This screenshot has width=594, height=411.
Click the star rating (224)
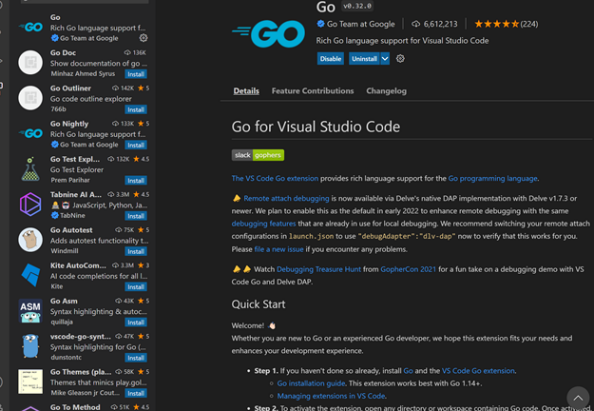[x=506, y=24]
